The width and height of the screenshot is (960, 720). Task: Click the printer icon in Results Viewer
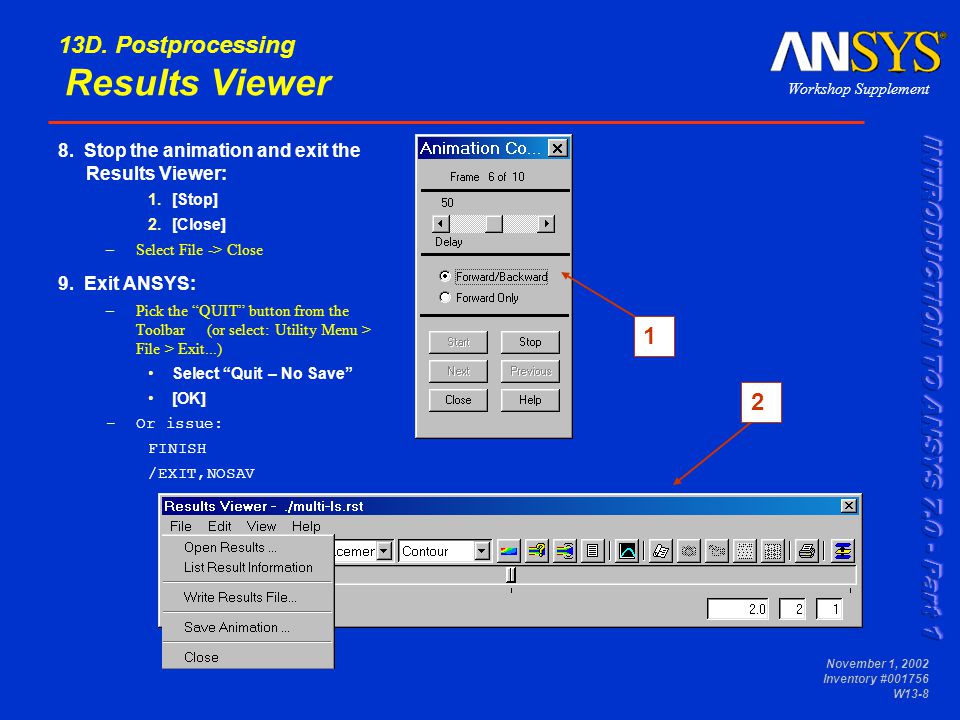coord(807,551)
